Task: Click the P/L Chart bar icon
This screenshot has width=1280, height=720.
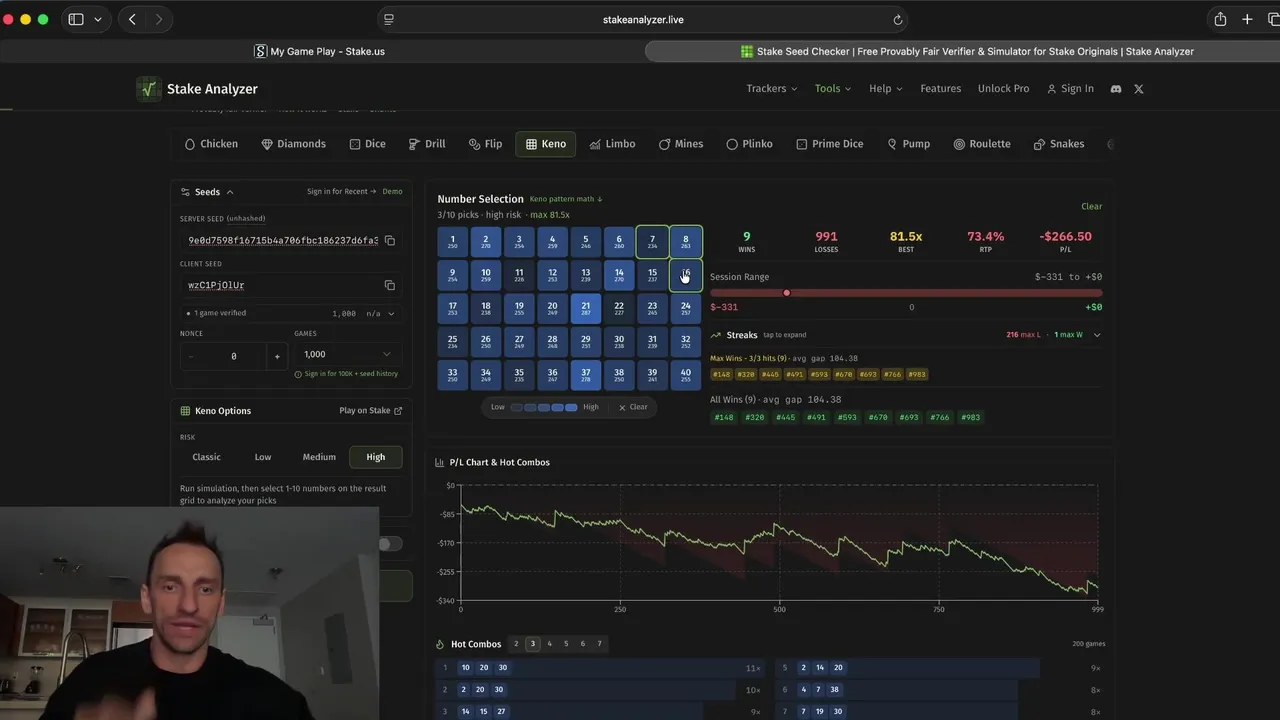Action: [x=440, y=462]
